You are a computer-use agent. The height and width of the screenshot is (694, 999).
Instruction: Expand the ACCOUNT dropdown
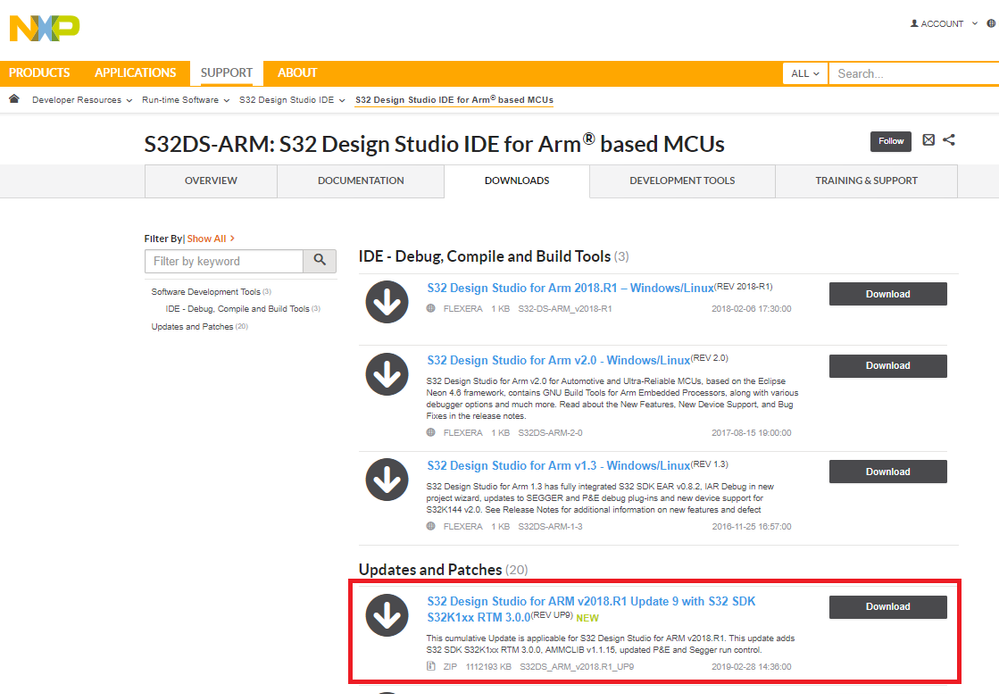[x=974, y=24]
